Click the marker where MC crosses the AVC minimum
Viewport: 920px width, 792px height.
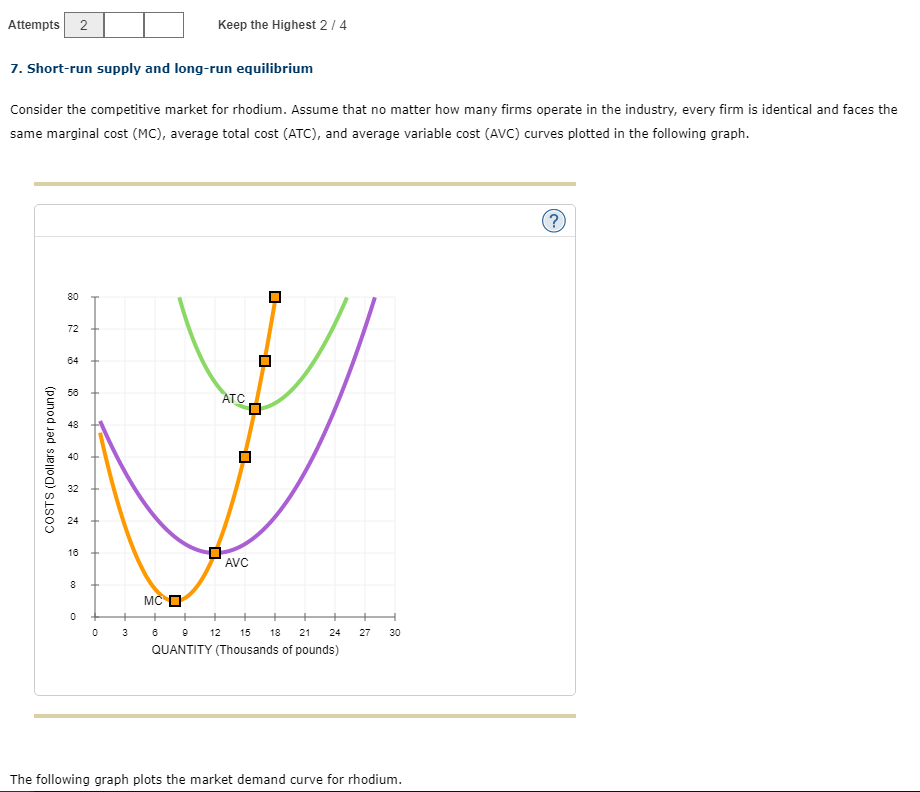pyautogui.click(x=214, y=552)
